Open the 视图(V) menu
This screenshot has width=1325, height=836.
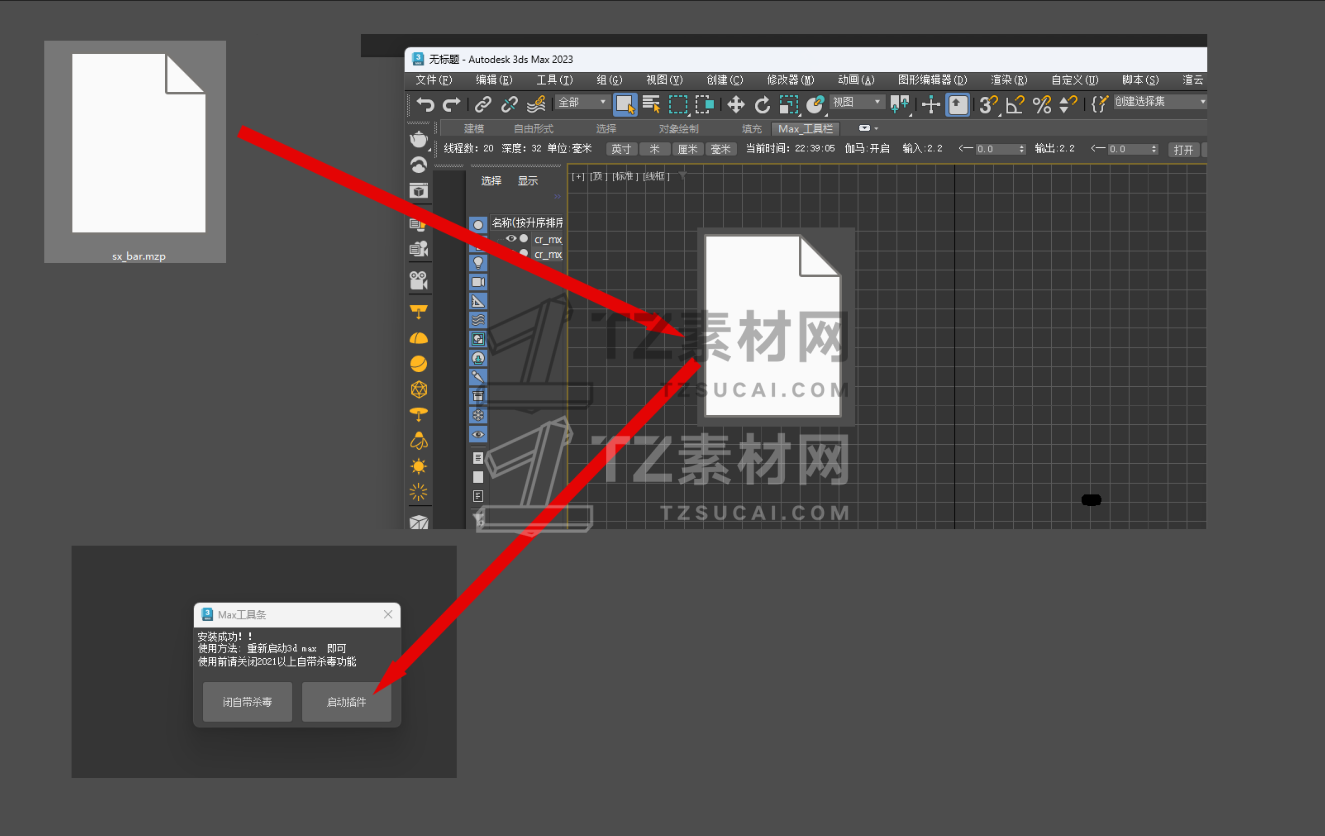(x=664, y=80)
